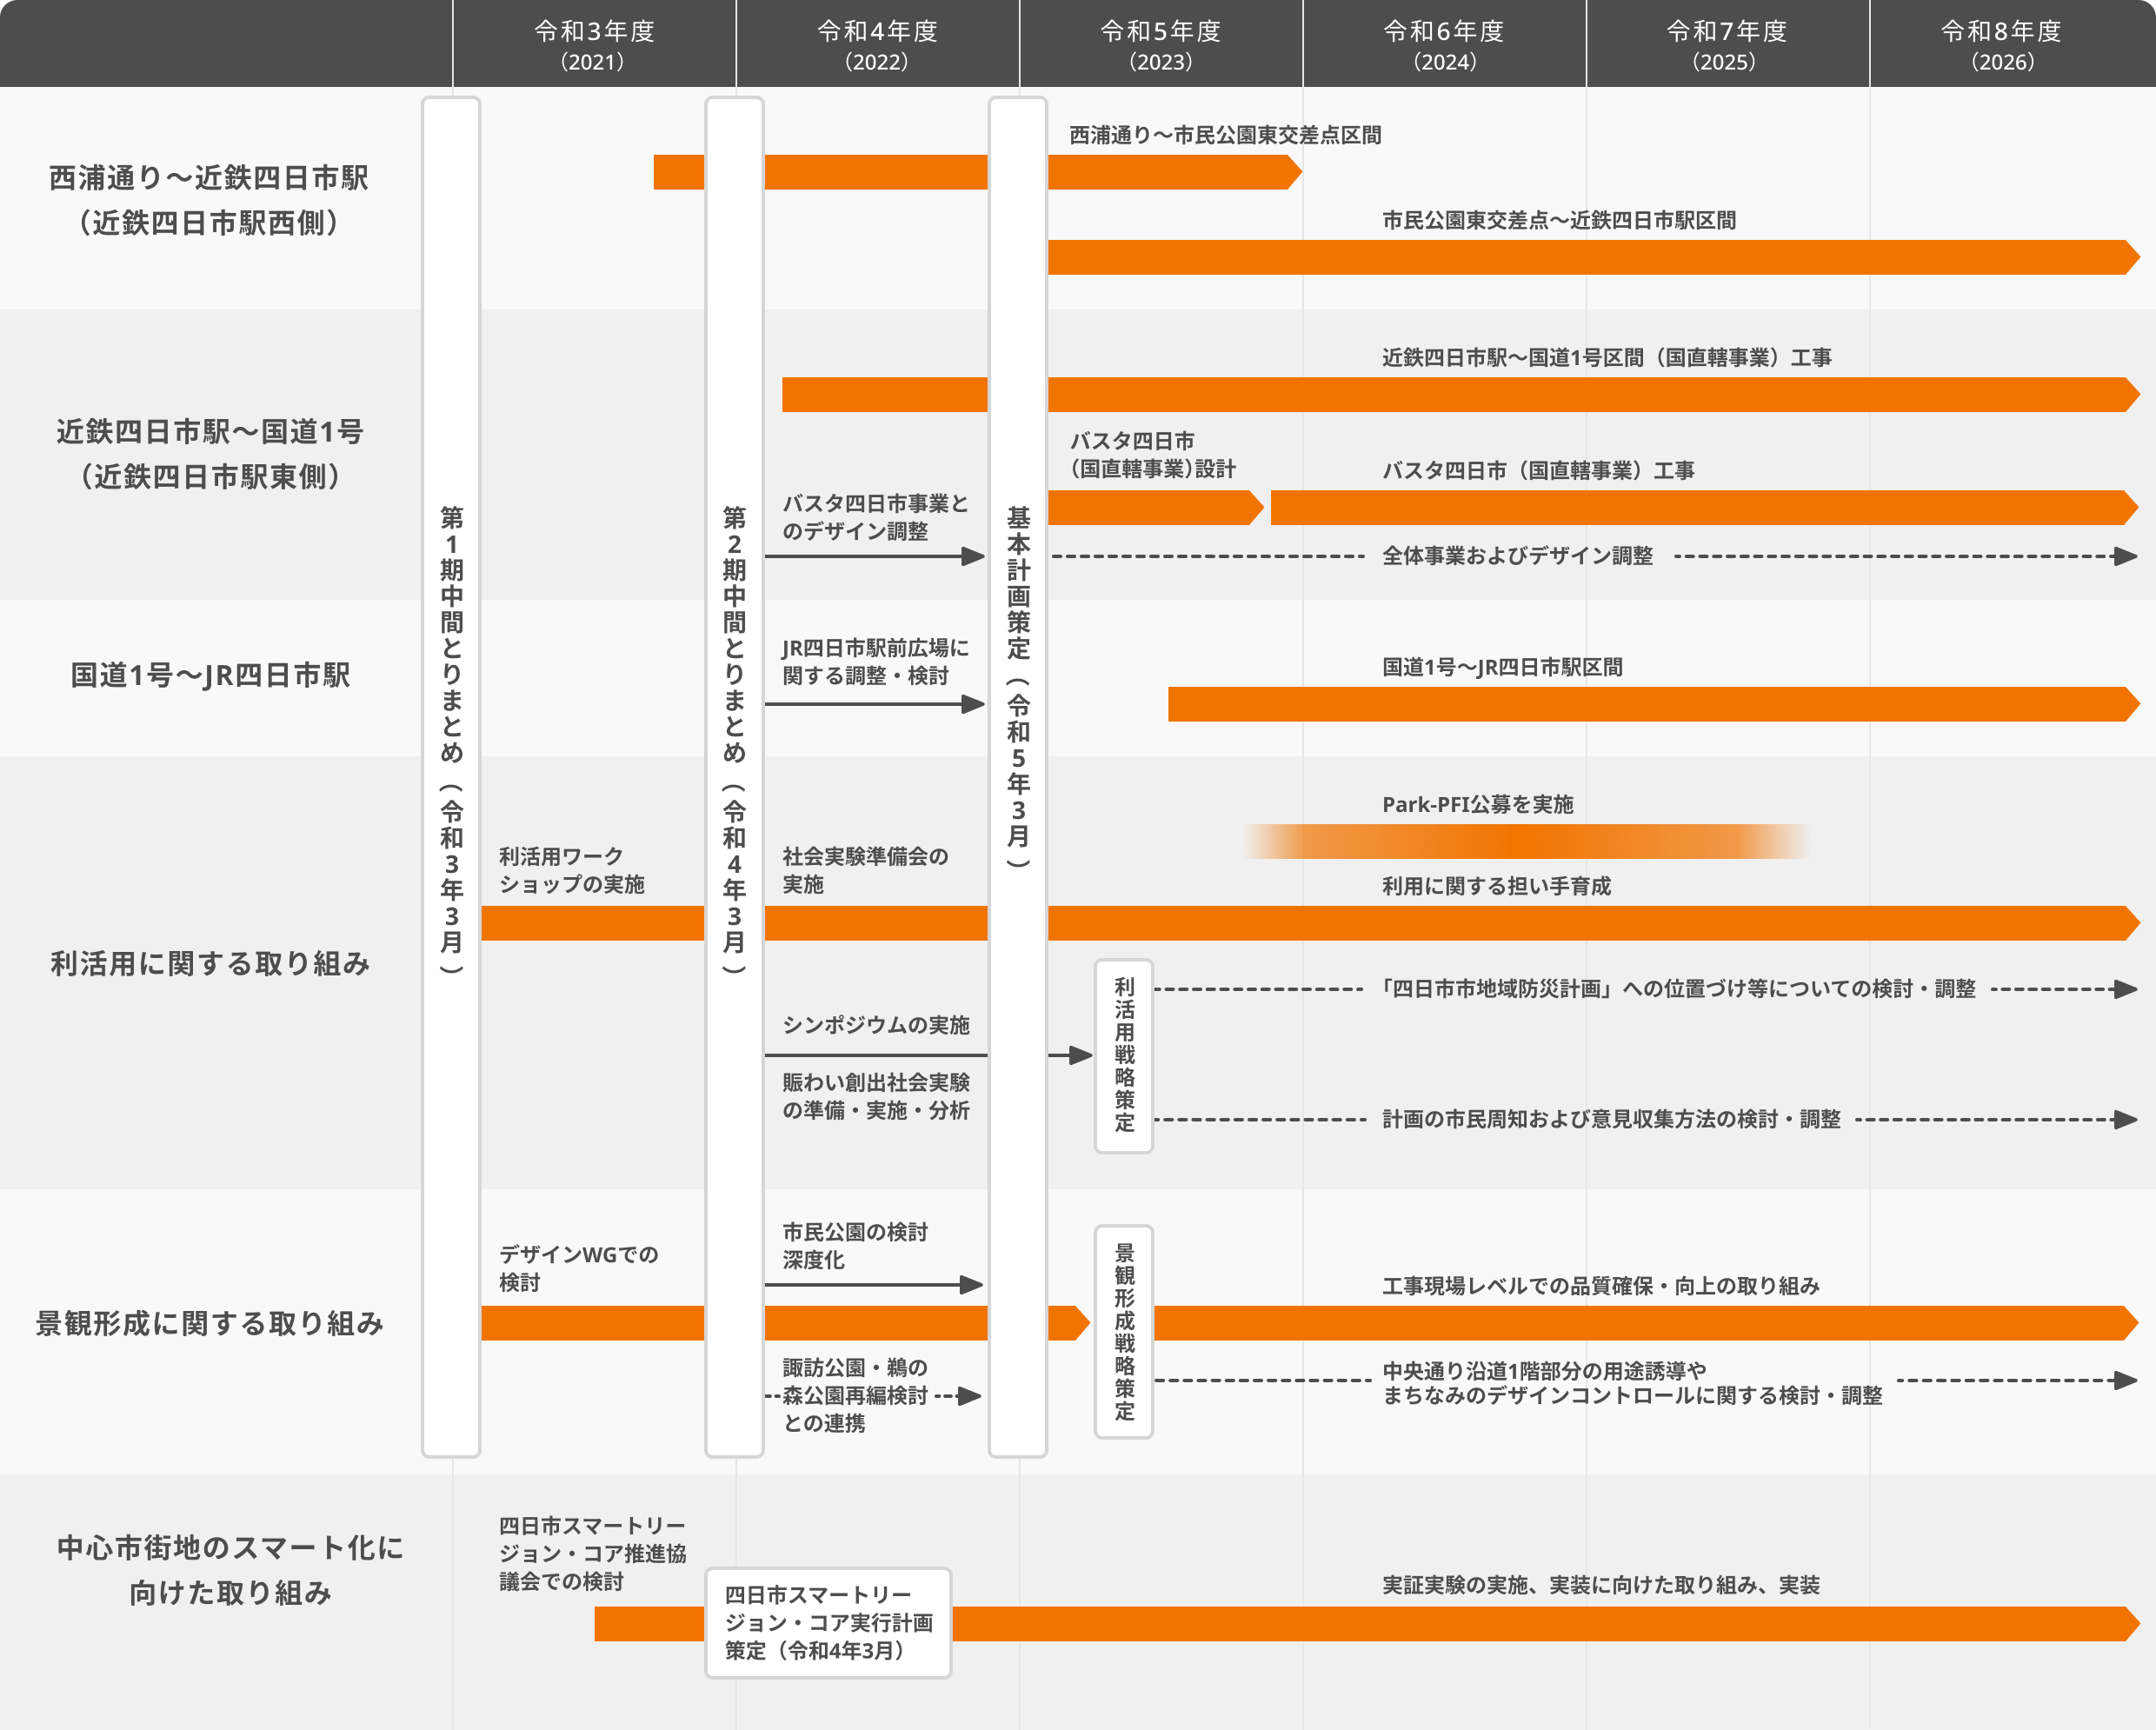This screenshot has height=1730, width=2156.
Task: Select the 令和6年度 (2024) column header
Action: coord(1444,45)
